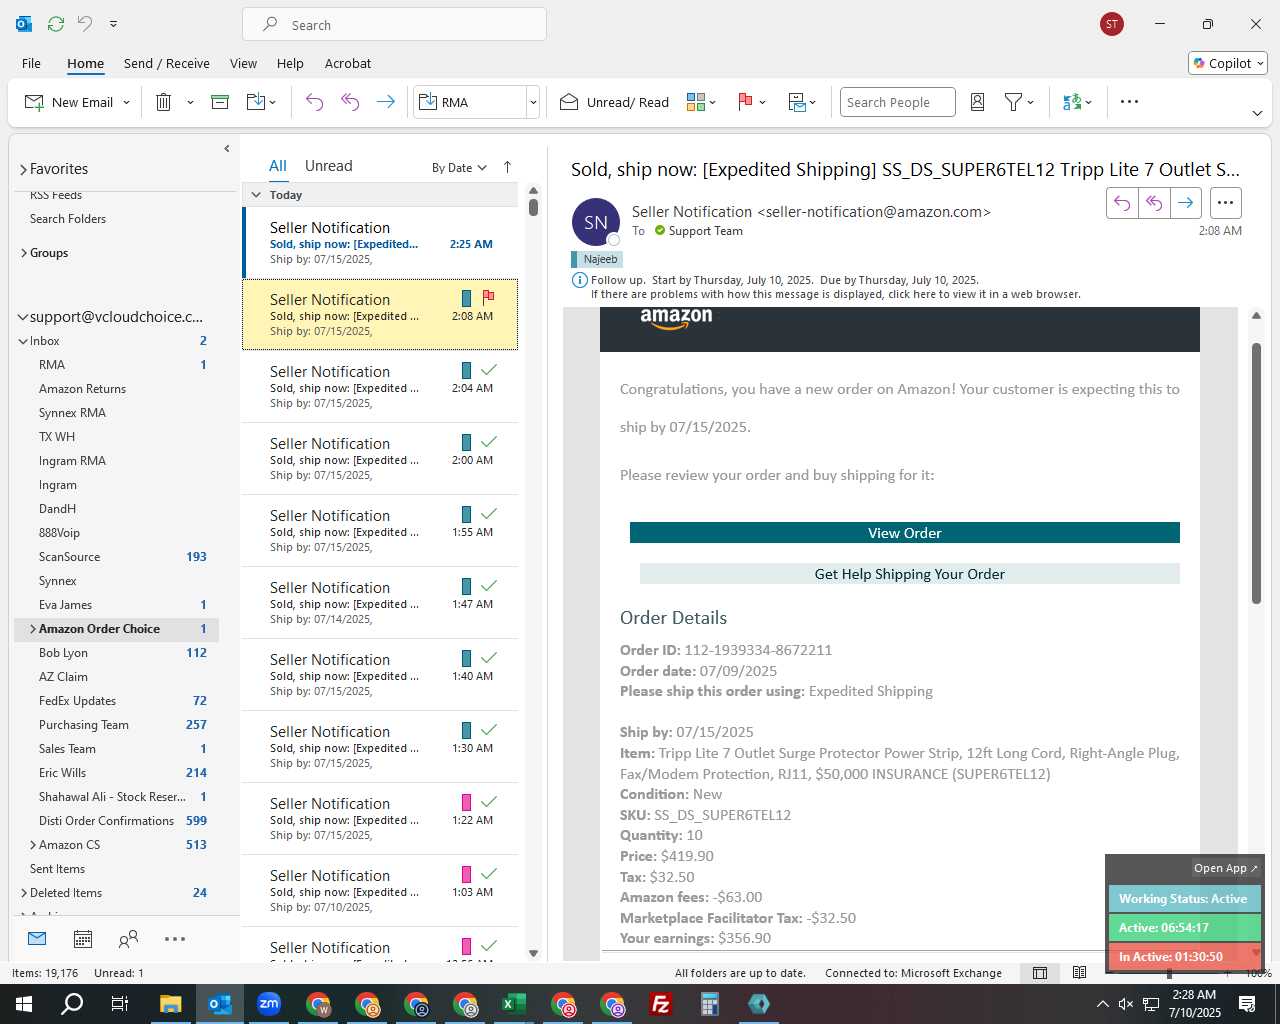Click the ribbon Reply arrow icon
The image size is (1280, 1024).
(x=314, y=102)
